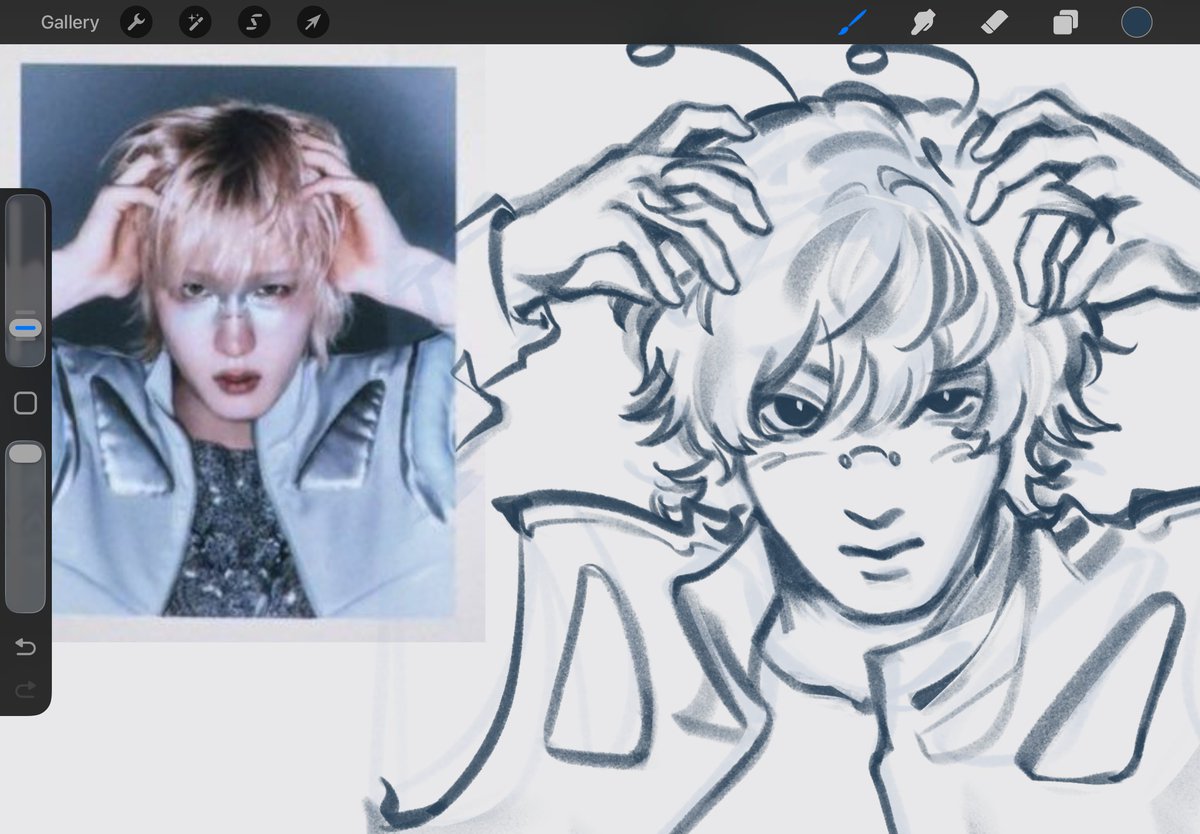
Task: Click the brush opacity slider handle
Action: tap(25, 454)
